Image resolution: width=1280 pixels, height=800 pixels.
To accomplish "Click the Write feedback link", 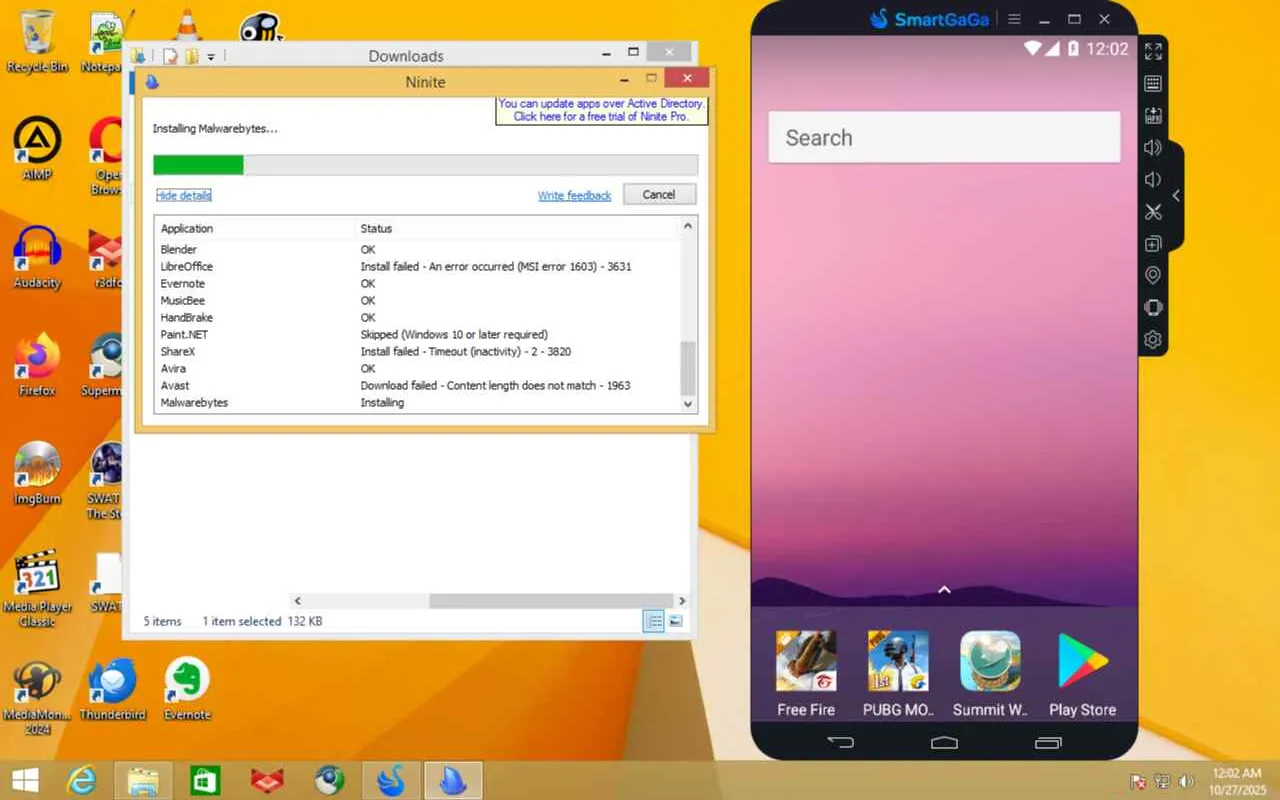I will click(x=574, y=195).
